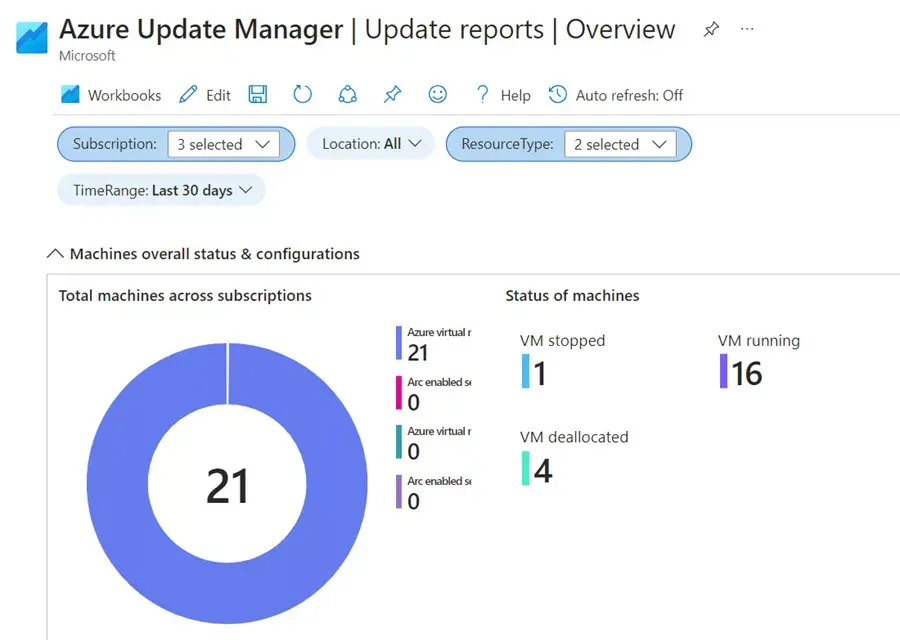The image size is (900, 640).
Task: Click the toolbar pin to dashboard icon
Action: tap(393, 94)
